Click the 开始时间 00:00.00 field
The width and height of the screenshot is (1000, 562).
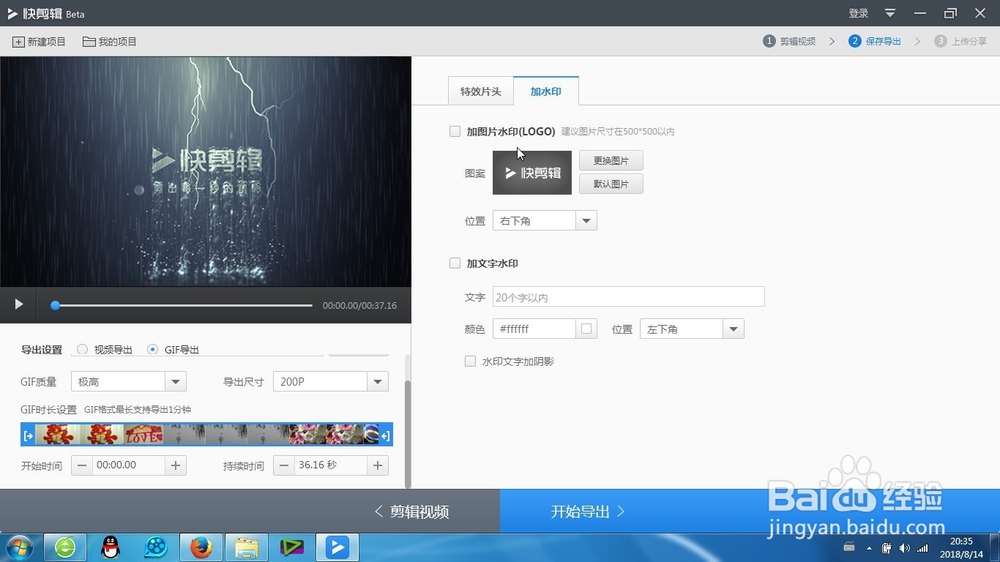click(x=129, y=465)
